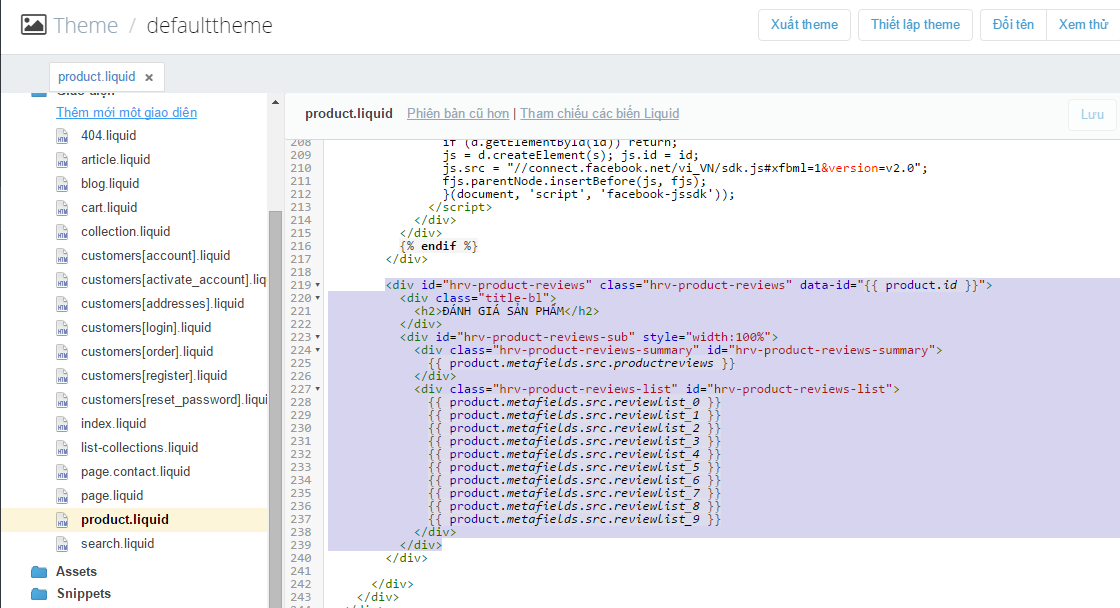Screen dimensions: 1120x608
Task: Open customers[register].liquid file
Action: click(x=154, y=376)
